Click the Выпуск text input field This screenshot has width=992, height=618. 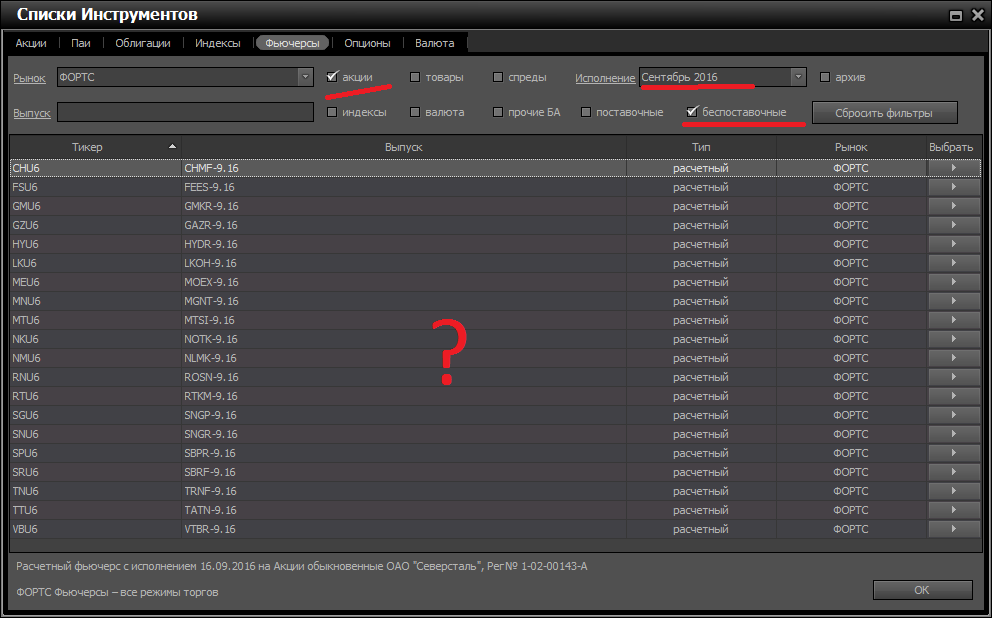(185, 113)
